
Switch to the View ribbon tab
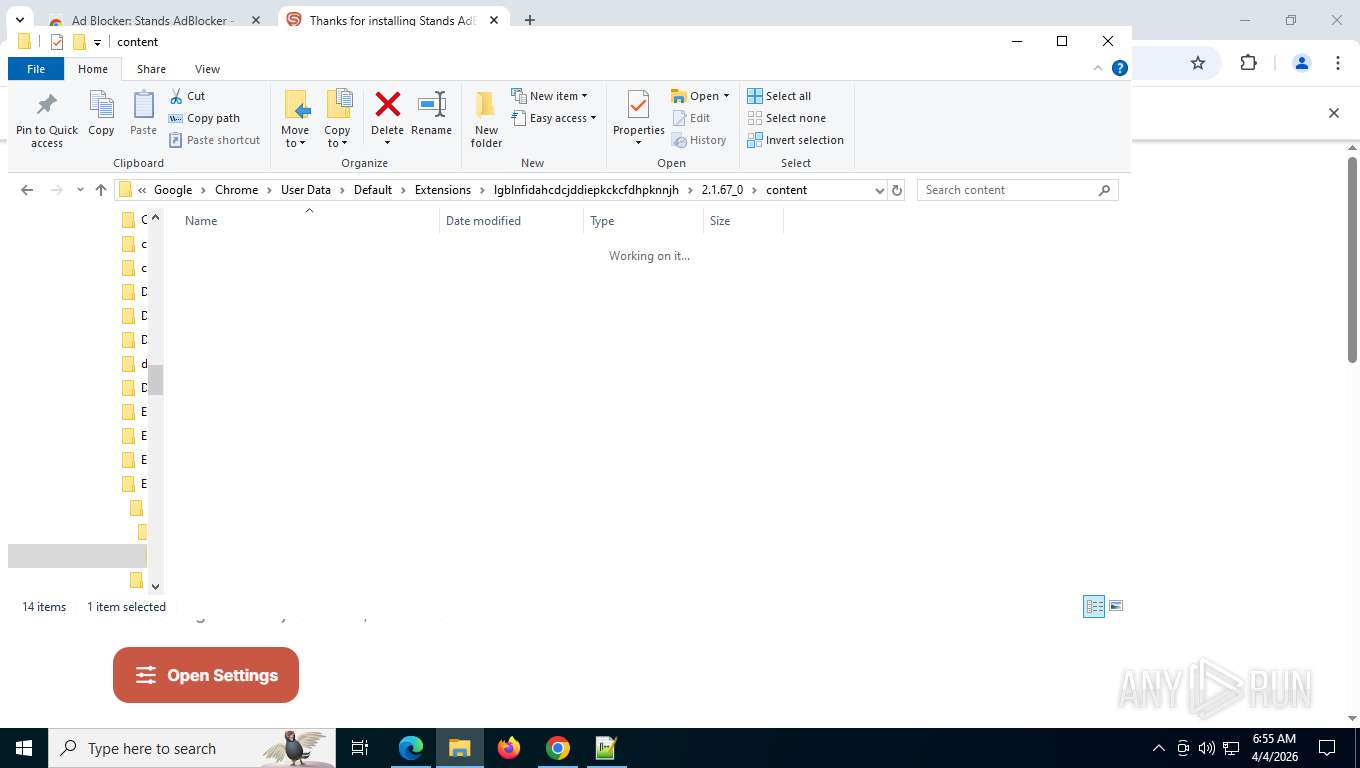[x=207, y=69]
